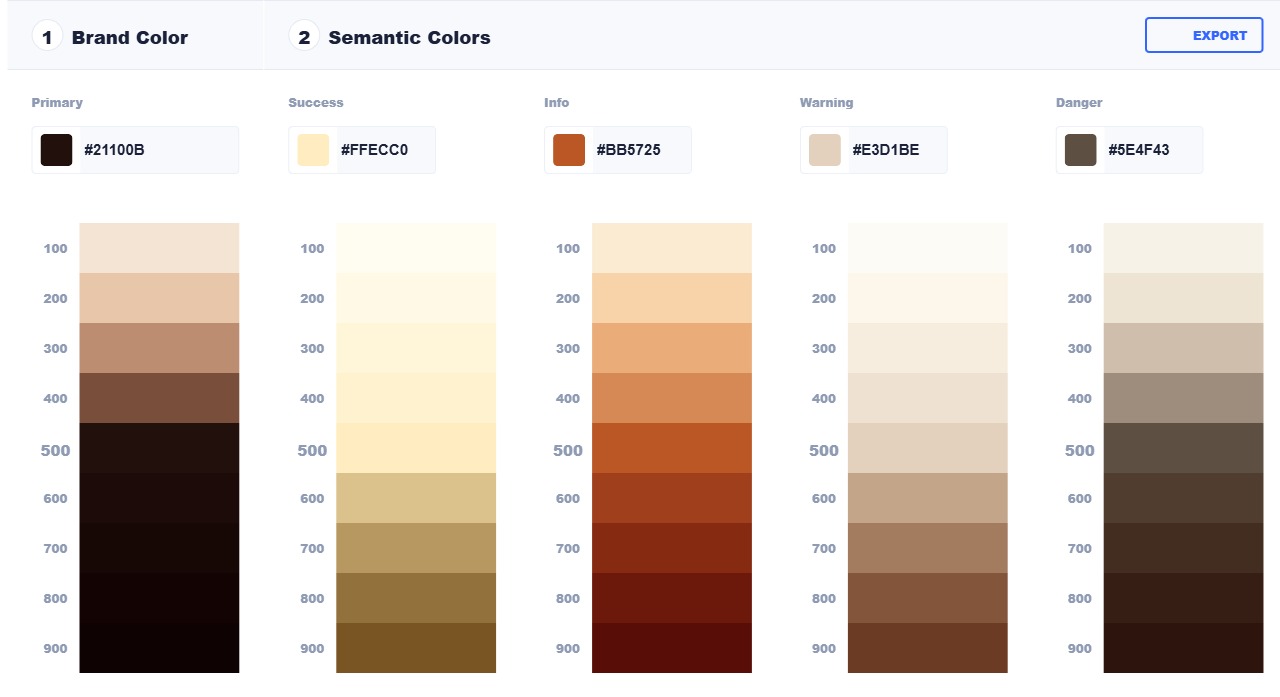Select shade 500 in the Primary column
The width and height of the screenshot is (1280, 697).
coord(159,448)
